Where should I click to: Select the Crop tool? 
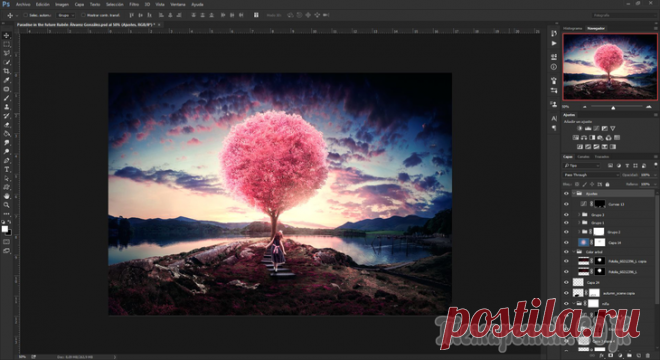[6, 71]
